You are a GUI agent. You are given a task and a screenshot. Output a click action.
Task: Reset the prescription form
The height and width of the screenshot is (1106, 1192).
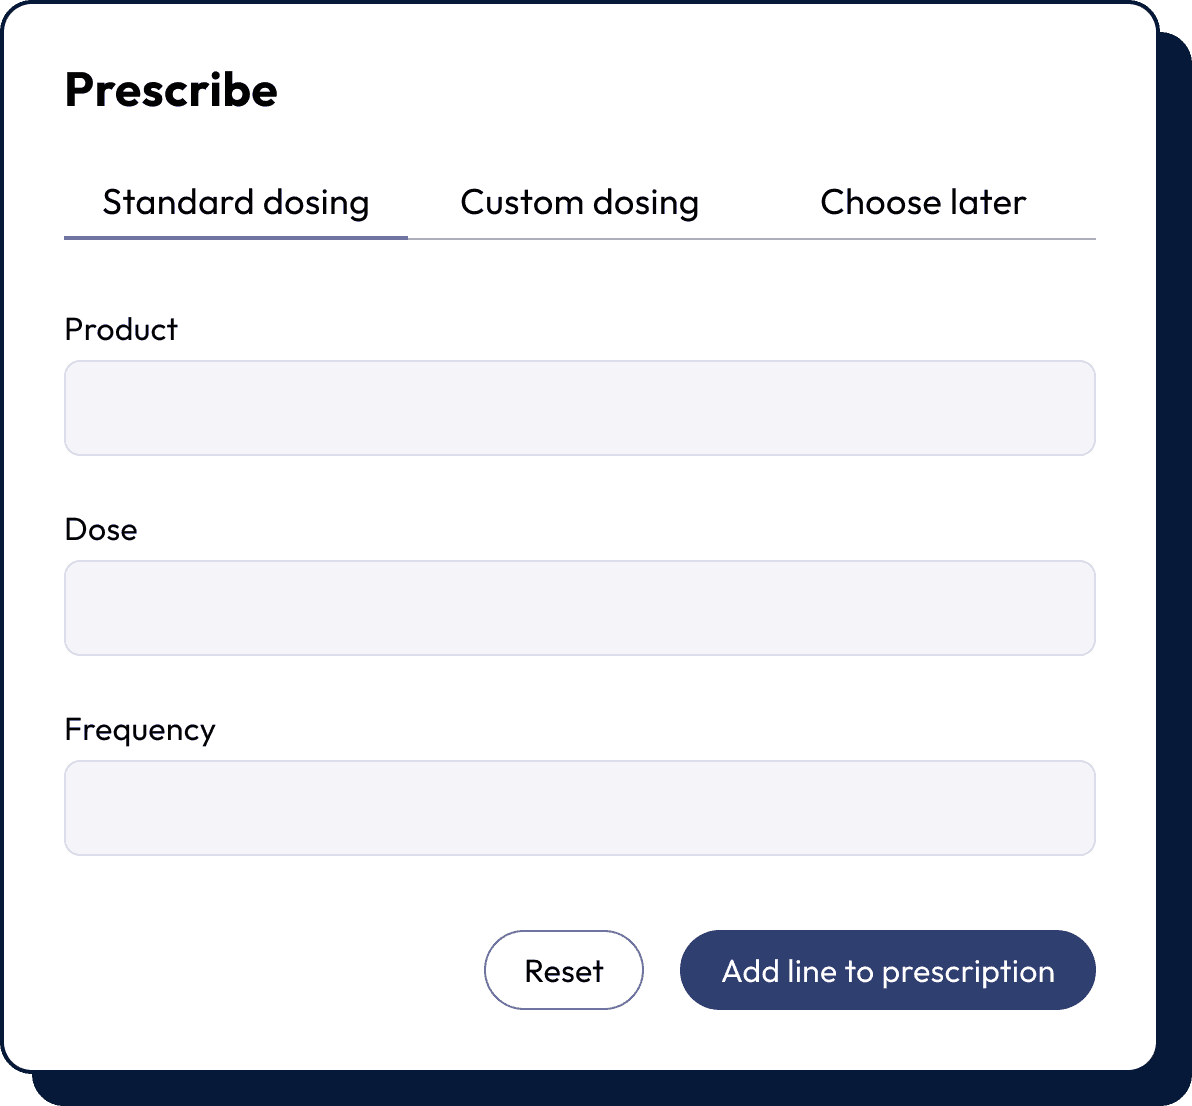click(563, 971)
